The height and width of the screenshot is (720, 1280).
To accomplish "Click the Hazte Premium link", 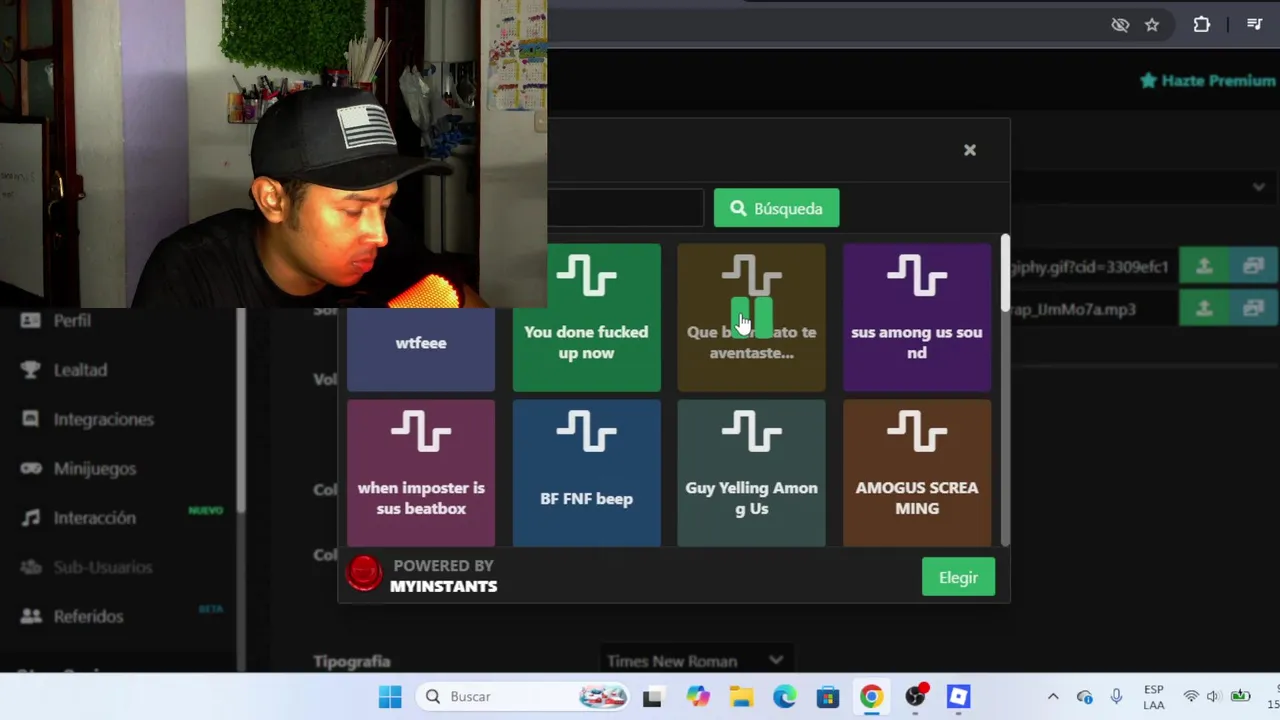I will pos(1207,80).
